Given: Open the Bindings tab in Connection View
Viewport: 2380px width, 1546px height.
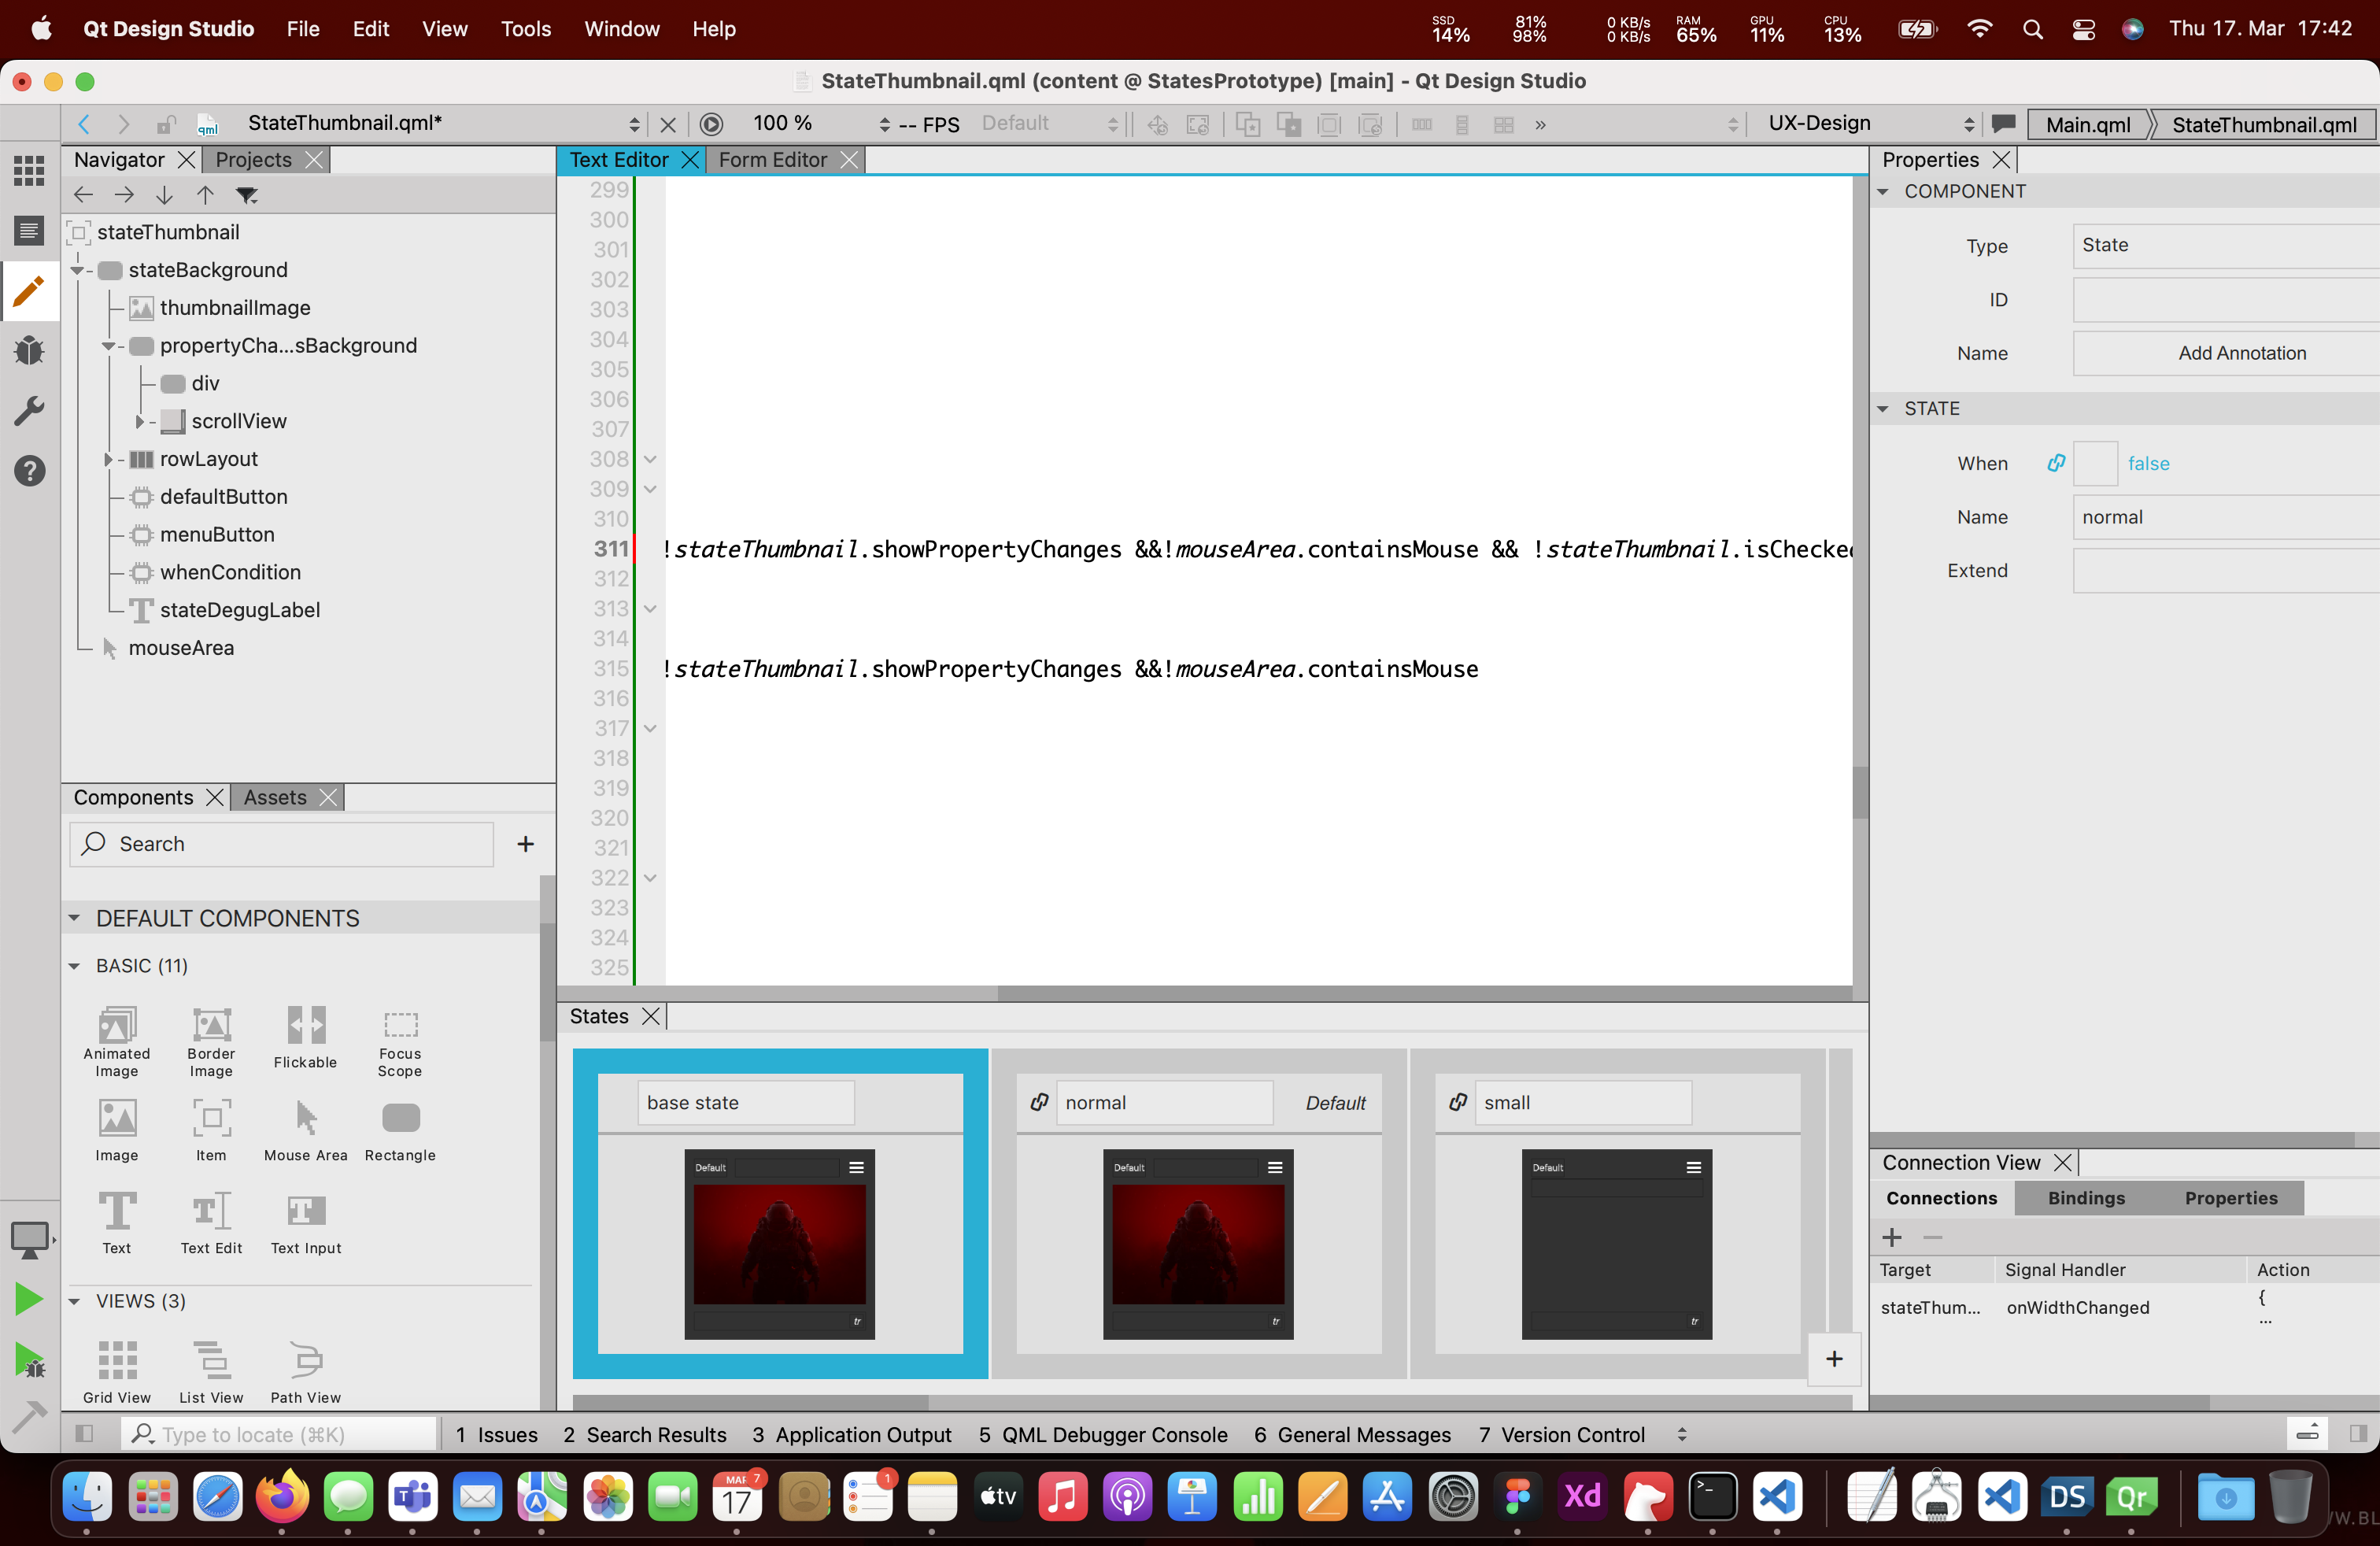Looking at the screenshot, I should (2086, 1198).
